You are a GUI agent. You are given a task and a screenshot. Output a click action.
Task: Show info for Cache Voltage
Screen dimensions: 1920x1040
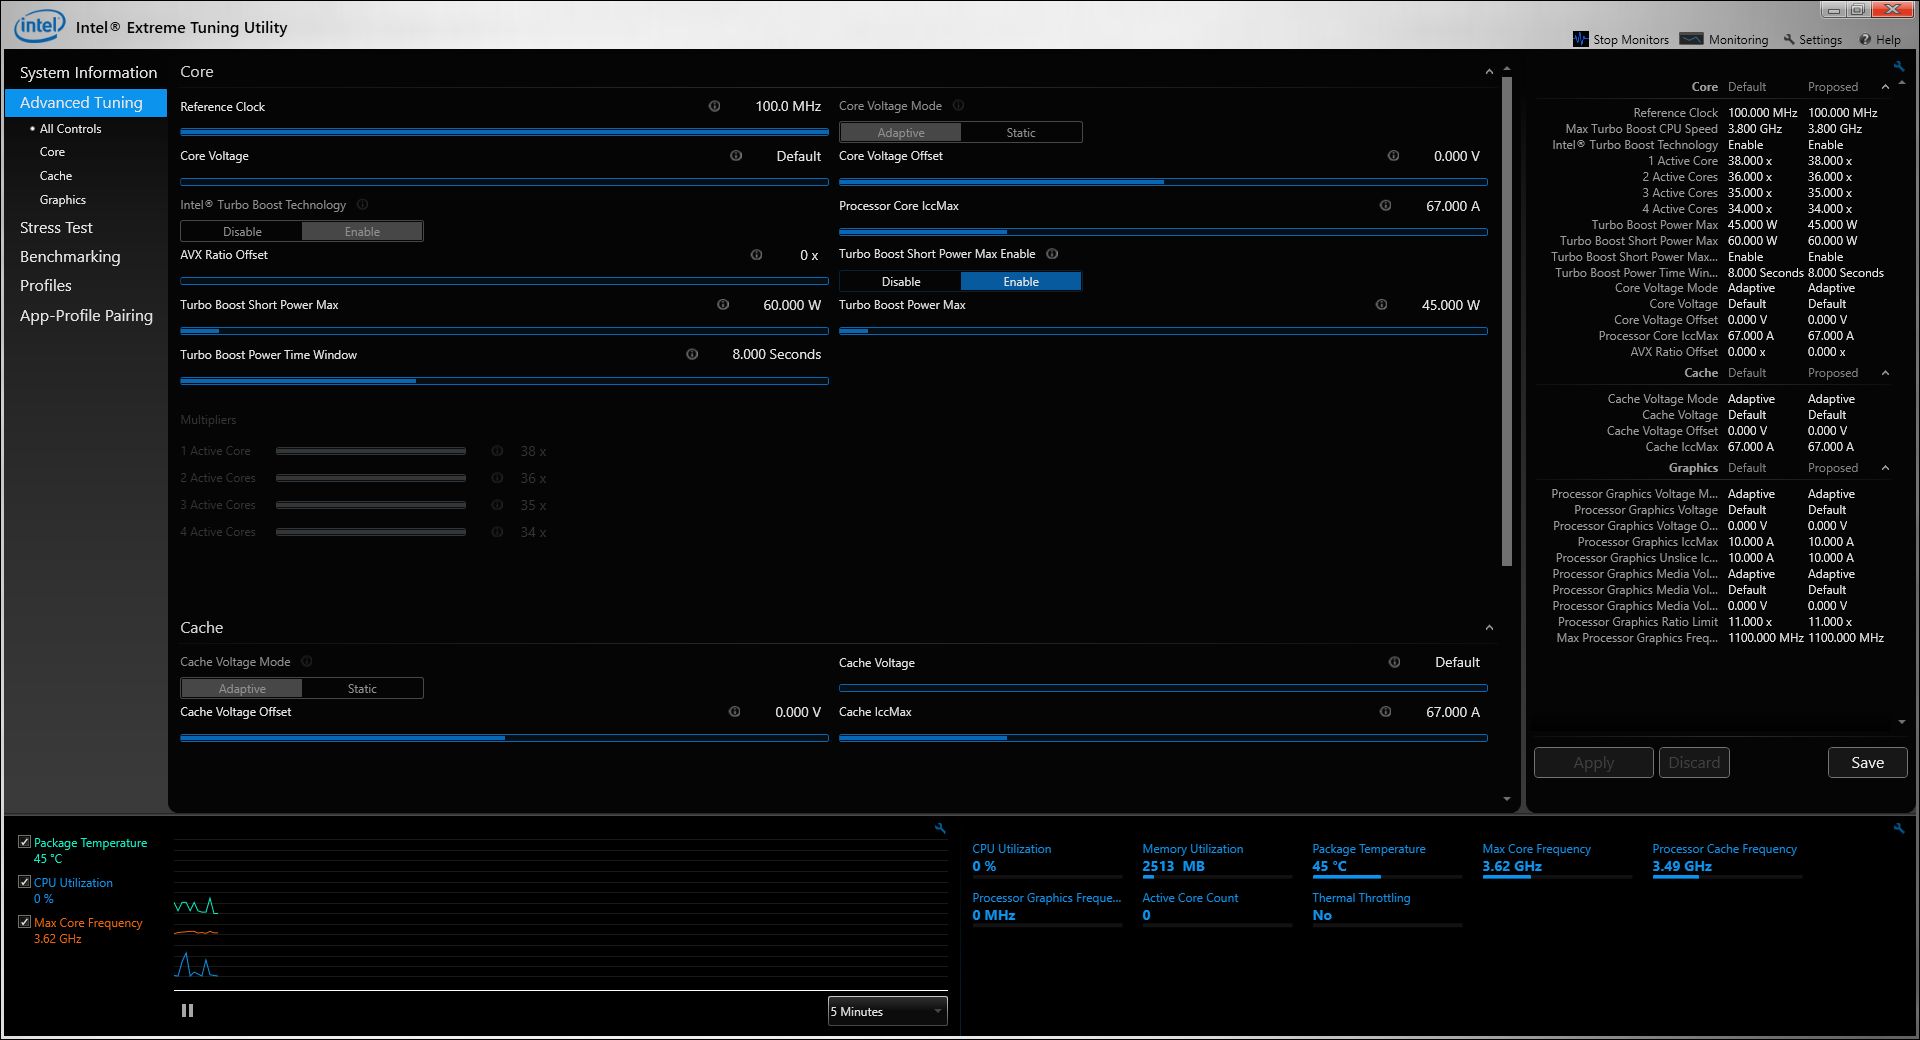(x=1394, y=662)
